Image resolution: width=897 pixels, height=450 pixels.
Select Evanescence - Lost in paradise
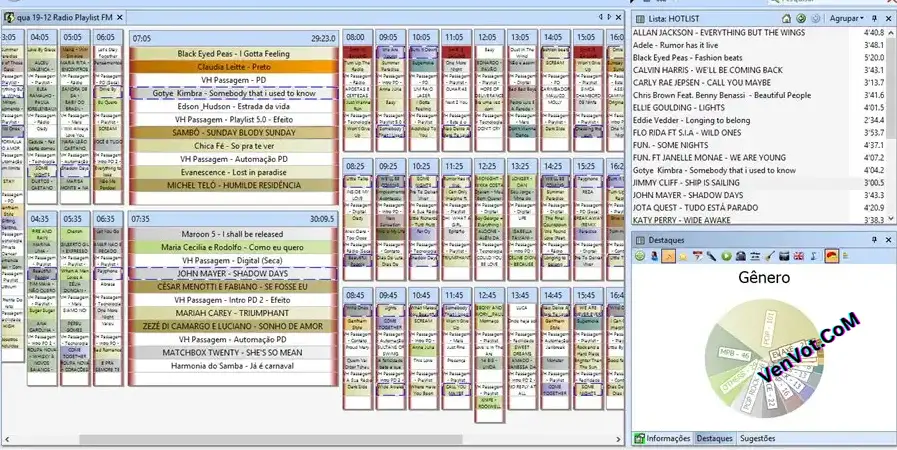click(x=233, y=172)
